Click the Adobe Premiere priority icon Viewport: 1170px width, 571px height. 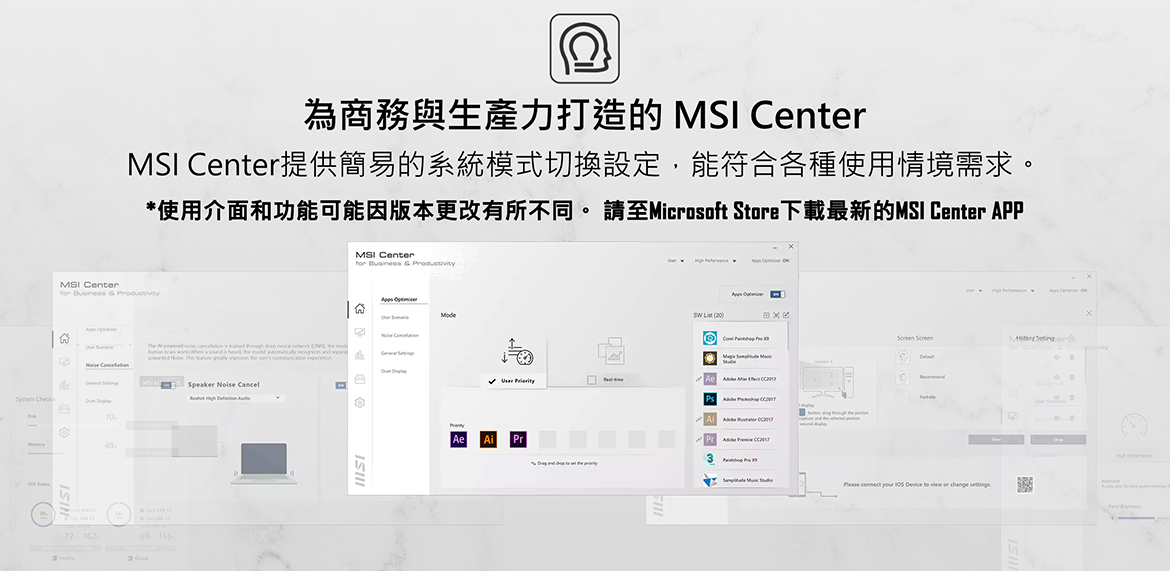point(518,439)
